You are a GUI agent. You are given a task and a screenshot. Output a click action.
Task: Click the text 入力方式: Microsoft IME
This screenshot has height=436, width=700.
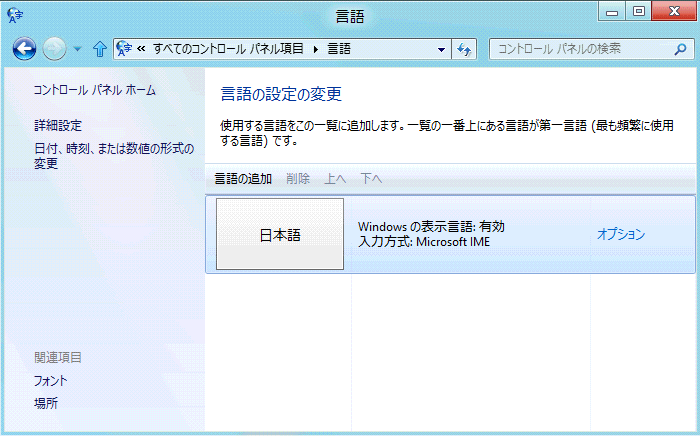[424, 242]
